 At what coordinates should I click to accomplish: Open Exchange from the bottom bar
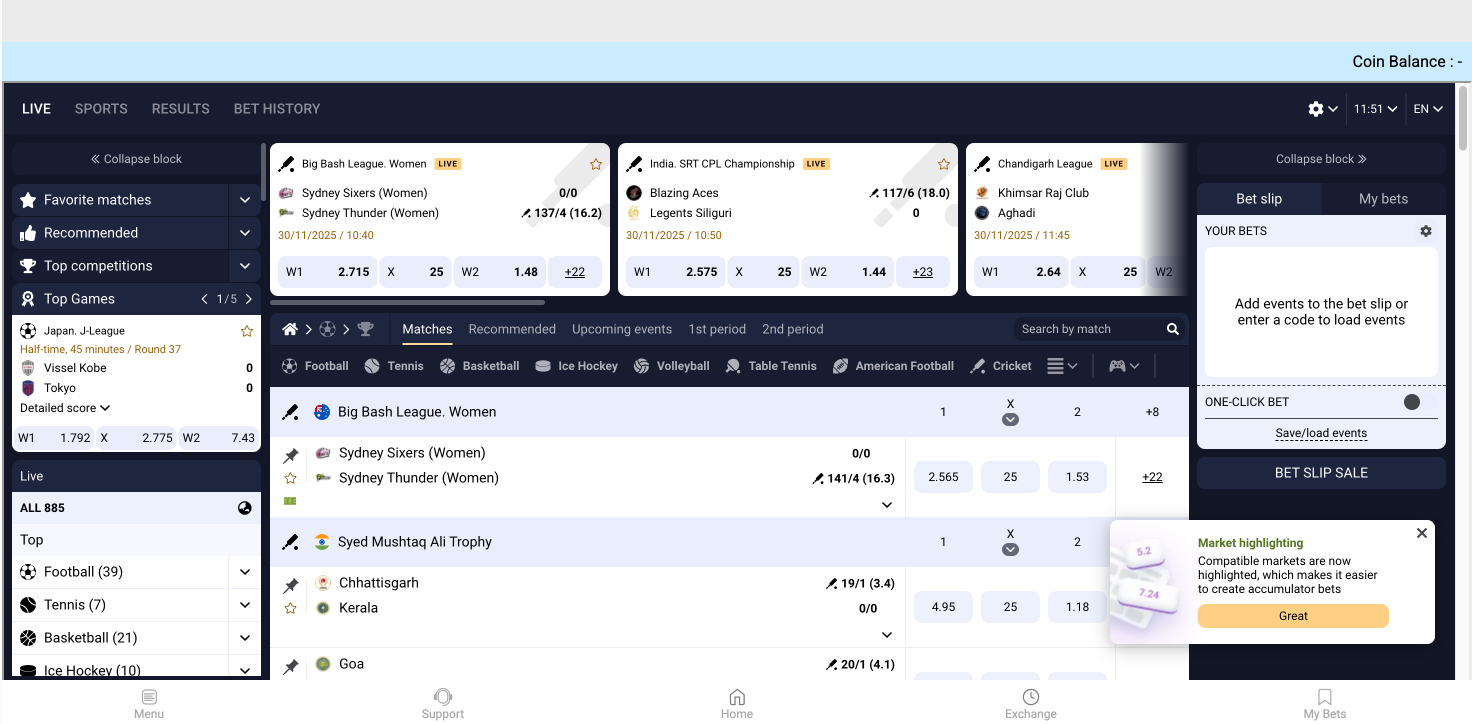point(1030,702)
